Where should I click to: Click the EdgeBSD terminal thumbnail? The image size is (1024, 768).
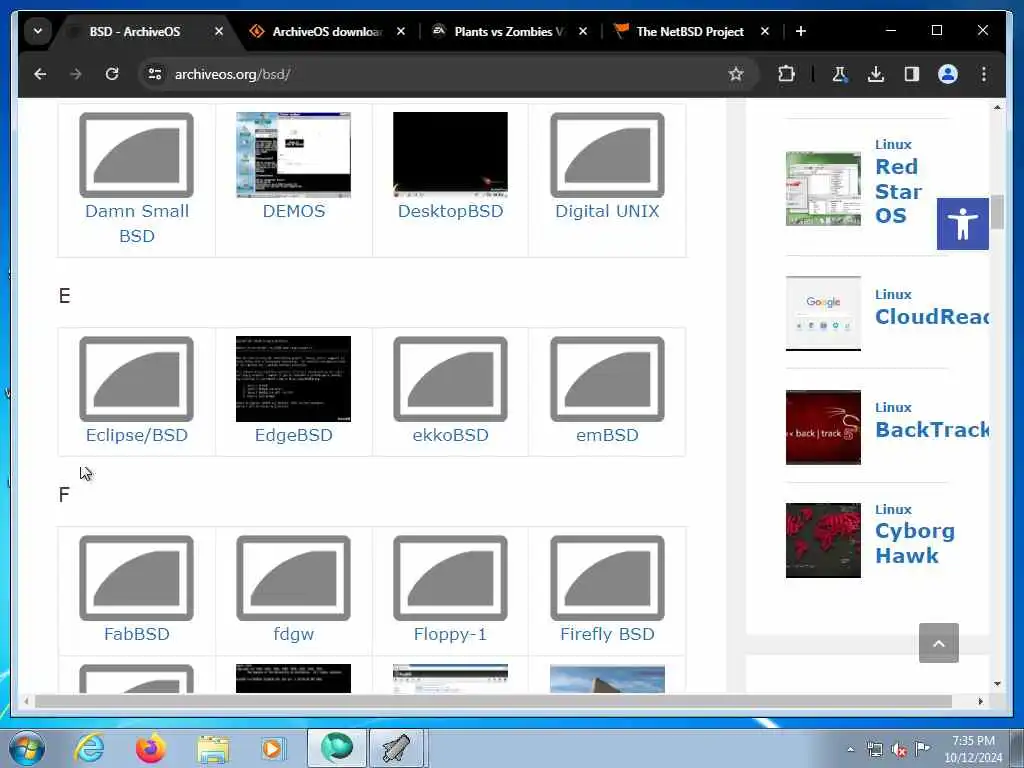[x=293, y=379]
